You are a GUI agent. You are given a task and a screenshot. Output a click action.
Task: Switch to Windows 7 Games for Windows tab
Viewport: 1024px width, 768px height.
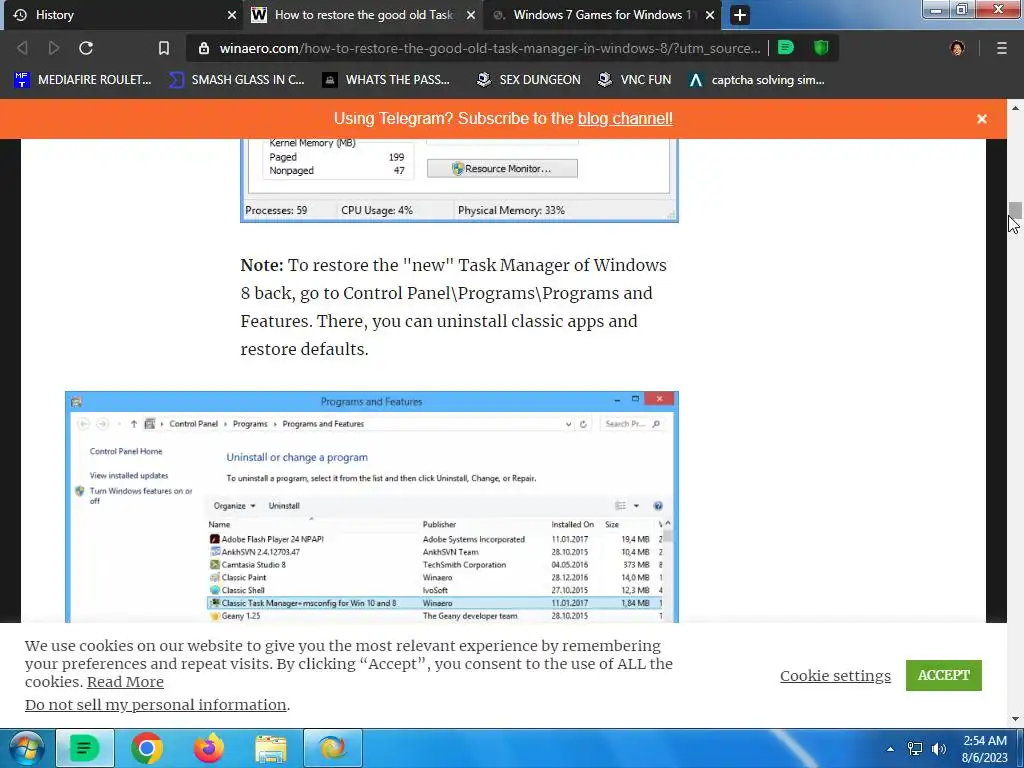[x=601, y=15]
